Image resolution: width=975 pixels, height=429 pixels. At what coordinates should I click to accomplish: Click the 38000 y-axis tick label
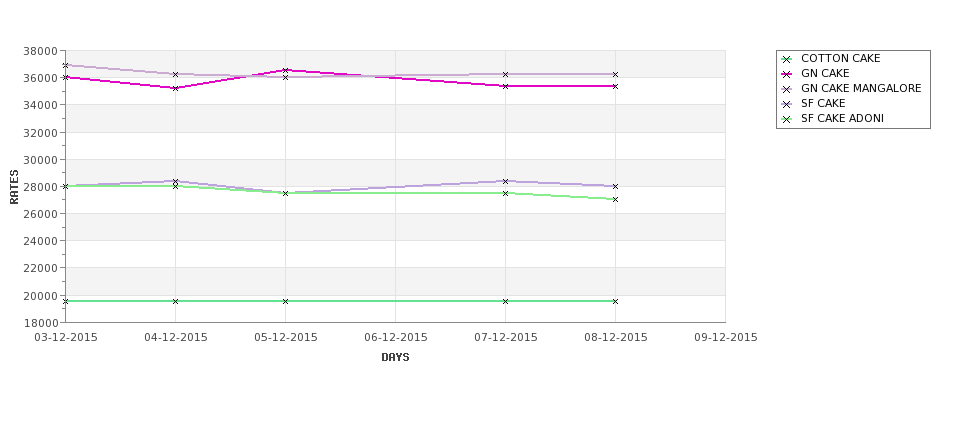[x=40, y=51]
